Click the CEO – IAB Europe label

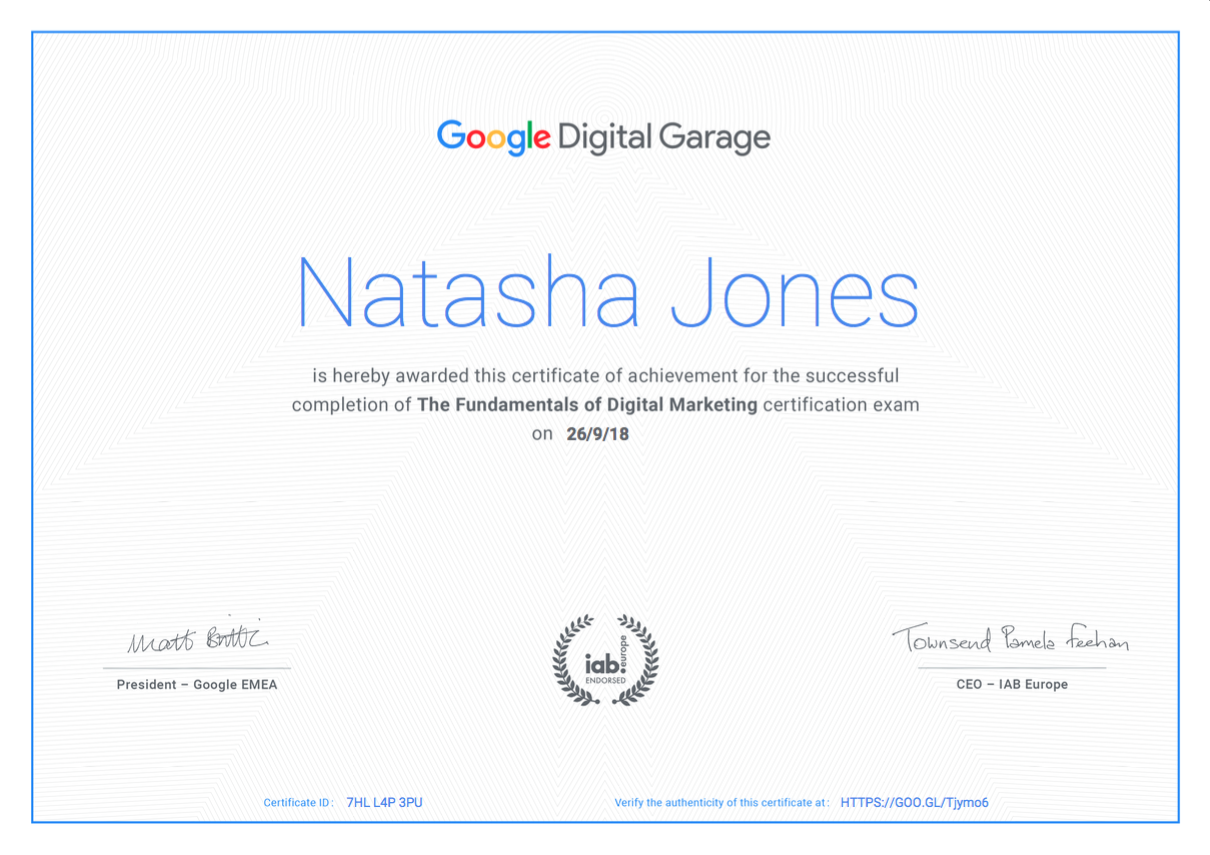pos(1012,685)
